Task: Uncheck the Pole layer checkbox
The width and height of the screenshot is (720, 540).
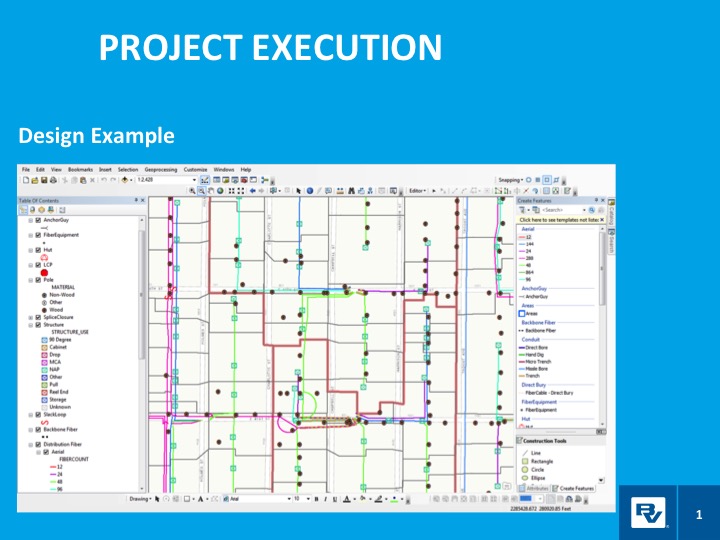Action: 38,281
